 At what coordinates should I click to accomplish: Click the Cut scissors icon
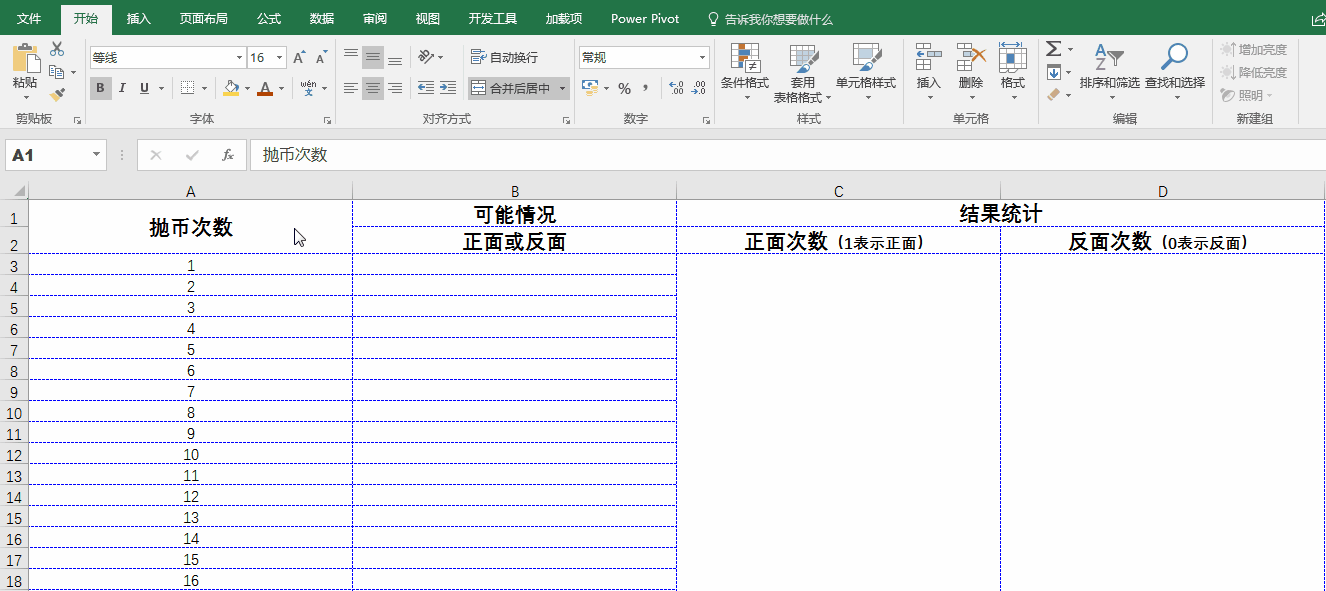[x=57, y=49]
